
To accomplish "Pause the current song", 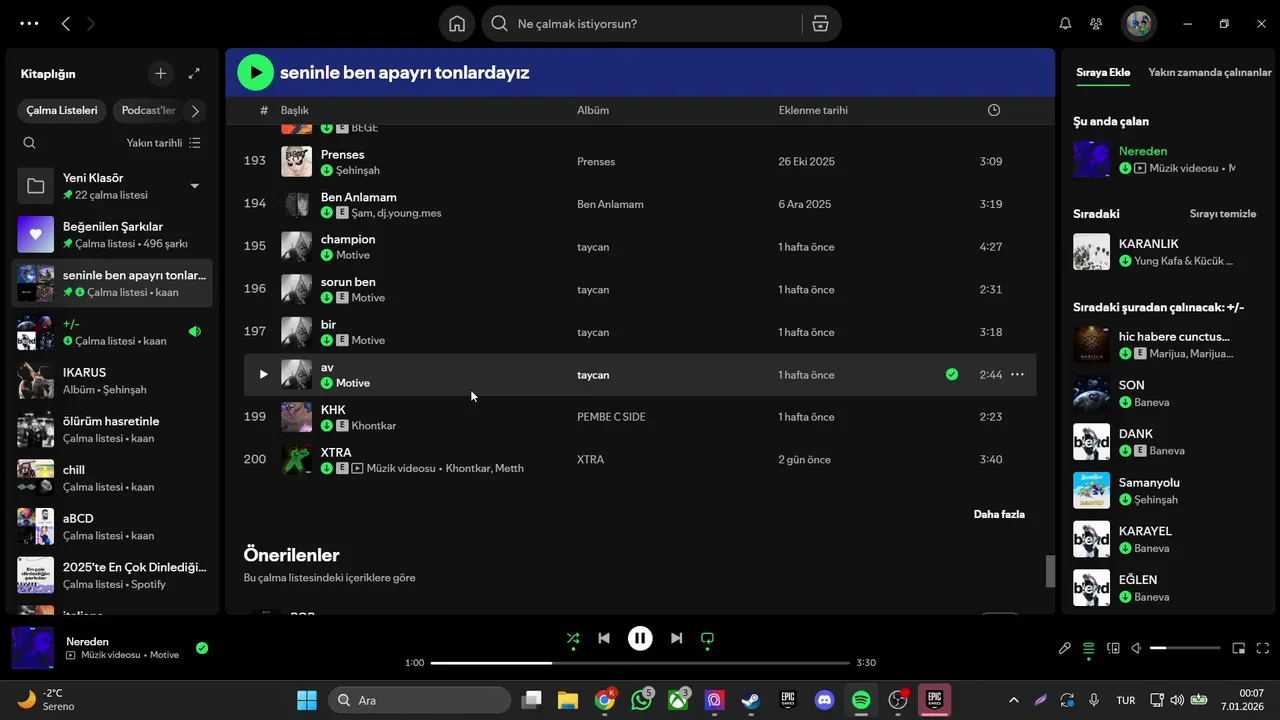I will click(640, 638).
